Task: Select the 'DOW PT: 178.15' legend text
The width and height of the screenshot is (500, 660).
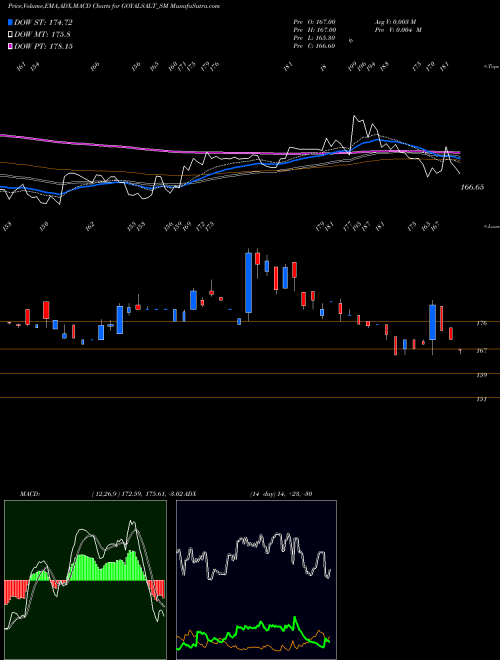Action: [43, 46]
